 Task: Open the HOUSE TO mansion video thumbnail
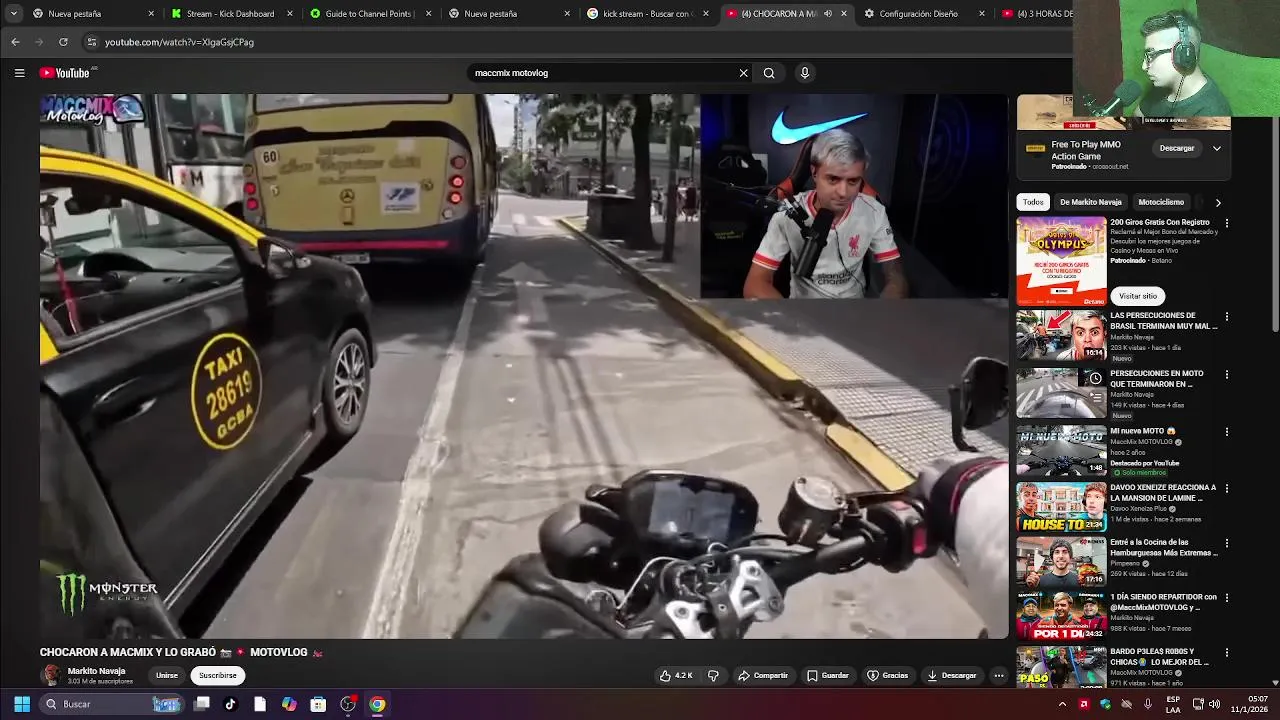tap(1061, 507)
